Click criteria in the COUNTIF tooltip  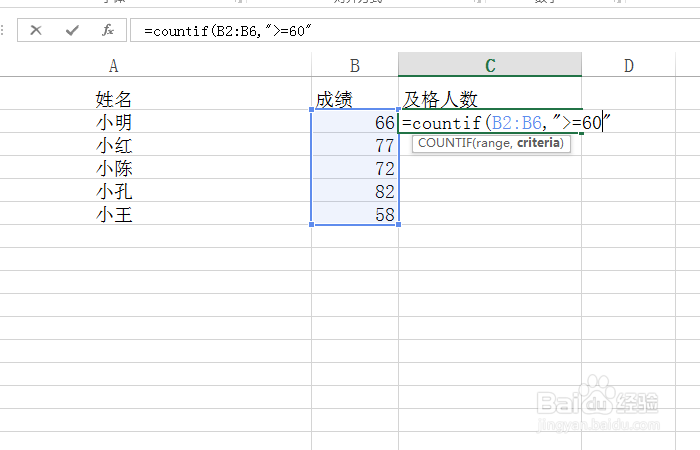(538, 143)
